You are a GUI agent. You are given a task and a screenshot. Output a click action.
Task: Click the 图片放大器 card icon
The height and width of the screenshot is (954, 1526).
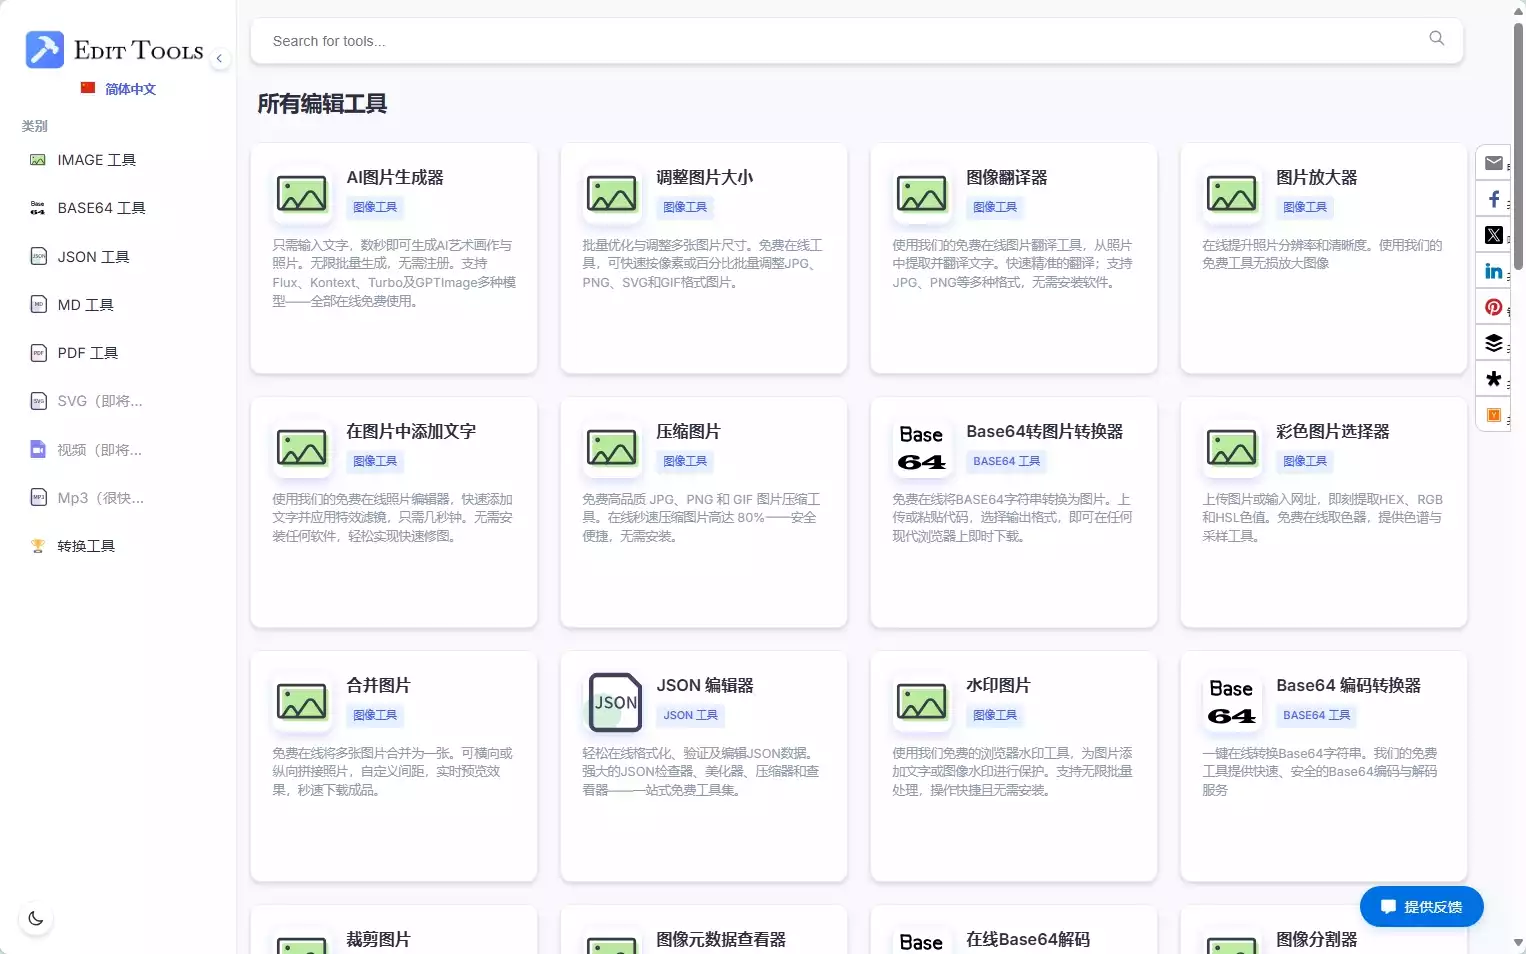1232,194
